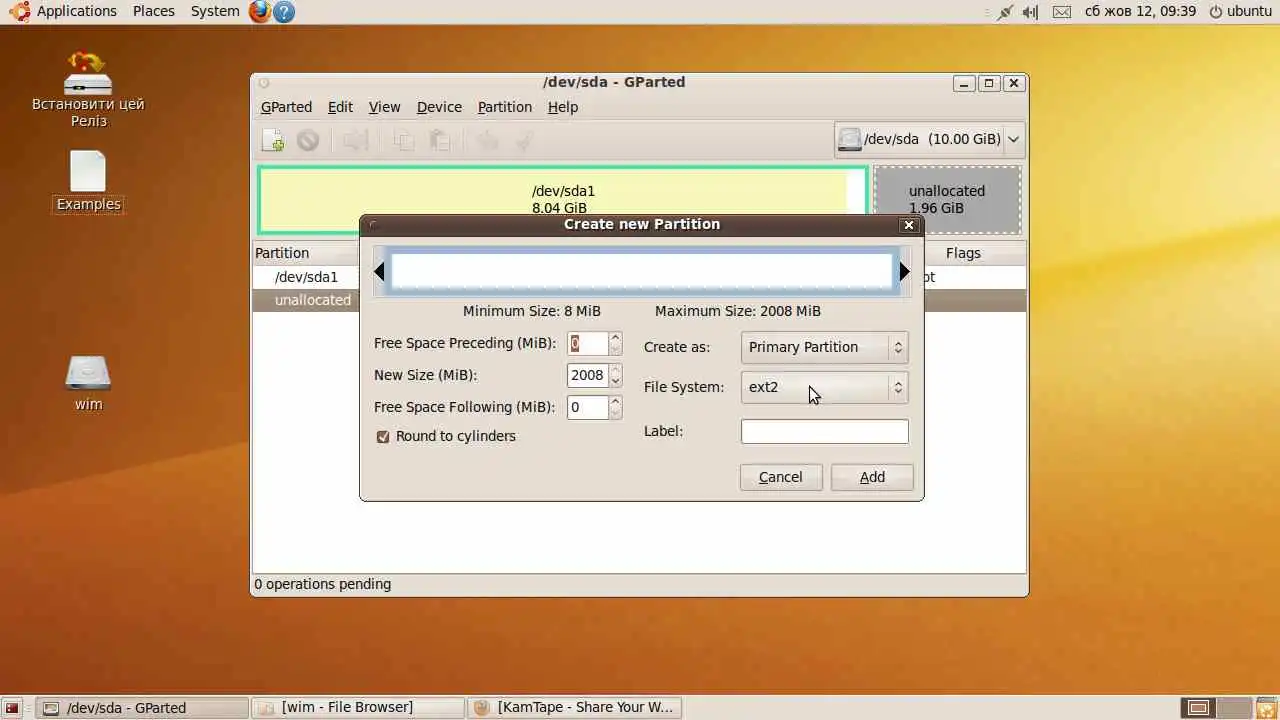Increase New Size with the up stepper
Image resolution: width=1280 pixels, height=720 pixels.
[615, 370]
